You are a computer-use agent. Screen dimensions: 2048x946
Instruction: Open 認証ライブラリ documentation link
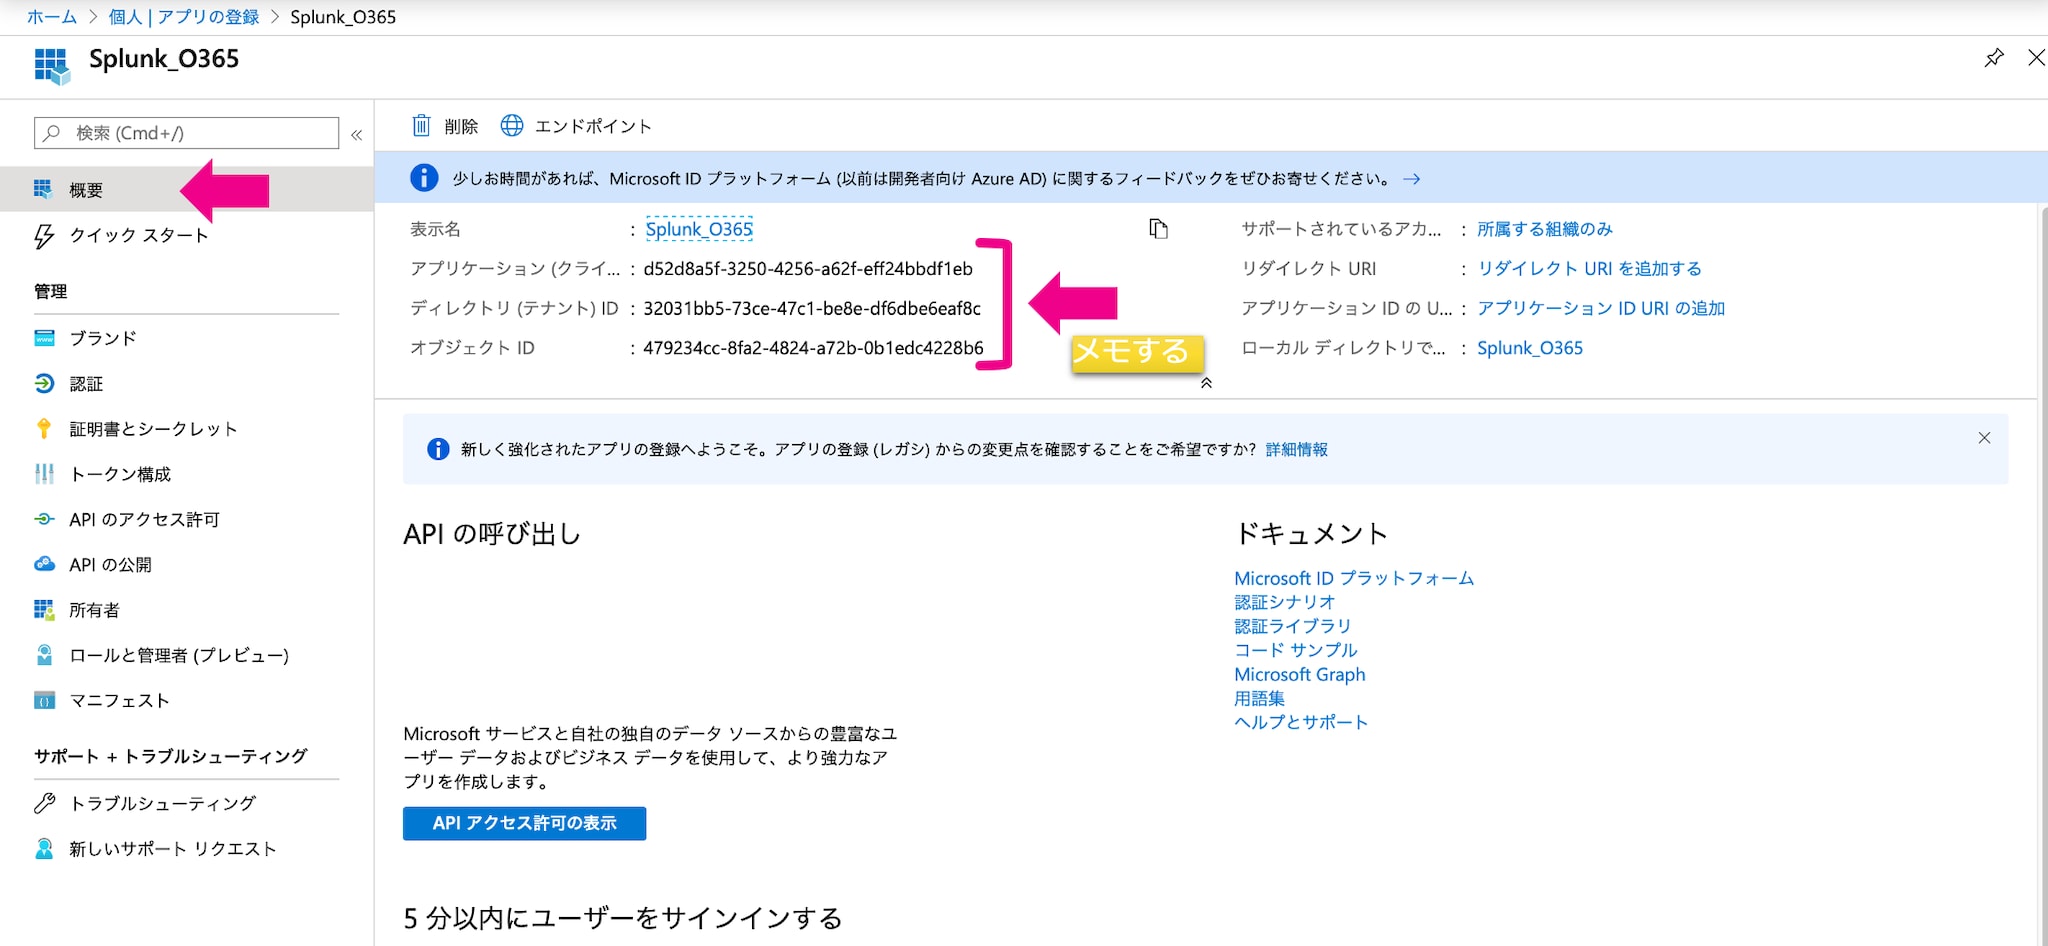1293,626
